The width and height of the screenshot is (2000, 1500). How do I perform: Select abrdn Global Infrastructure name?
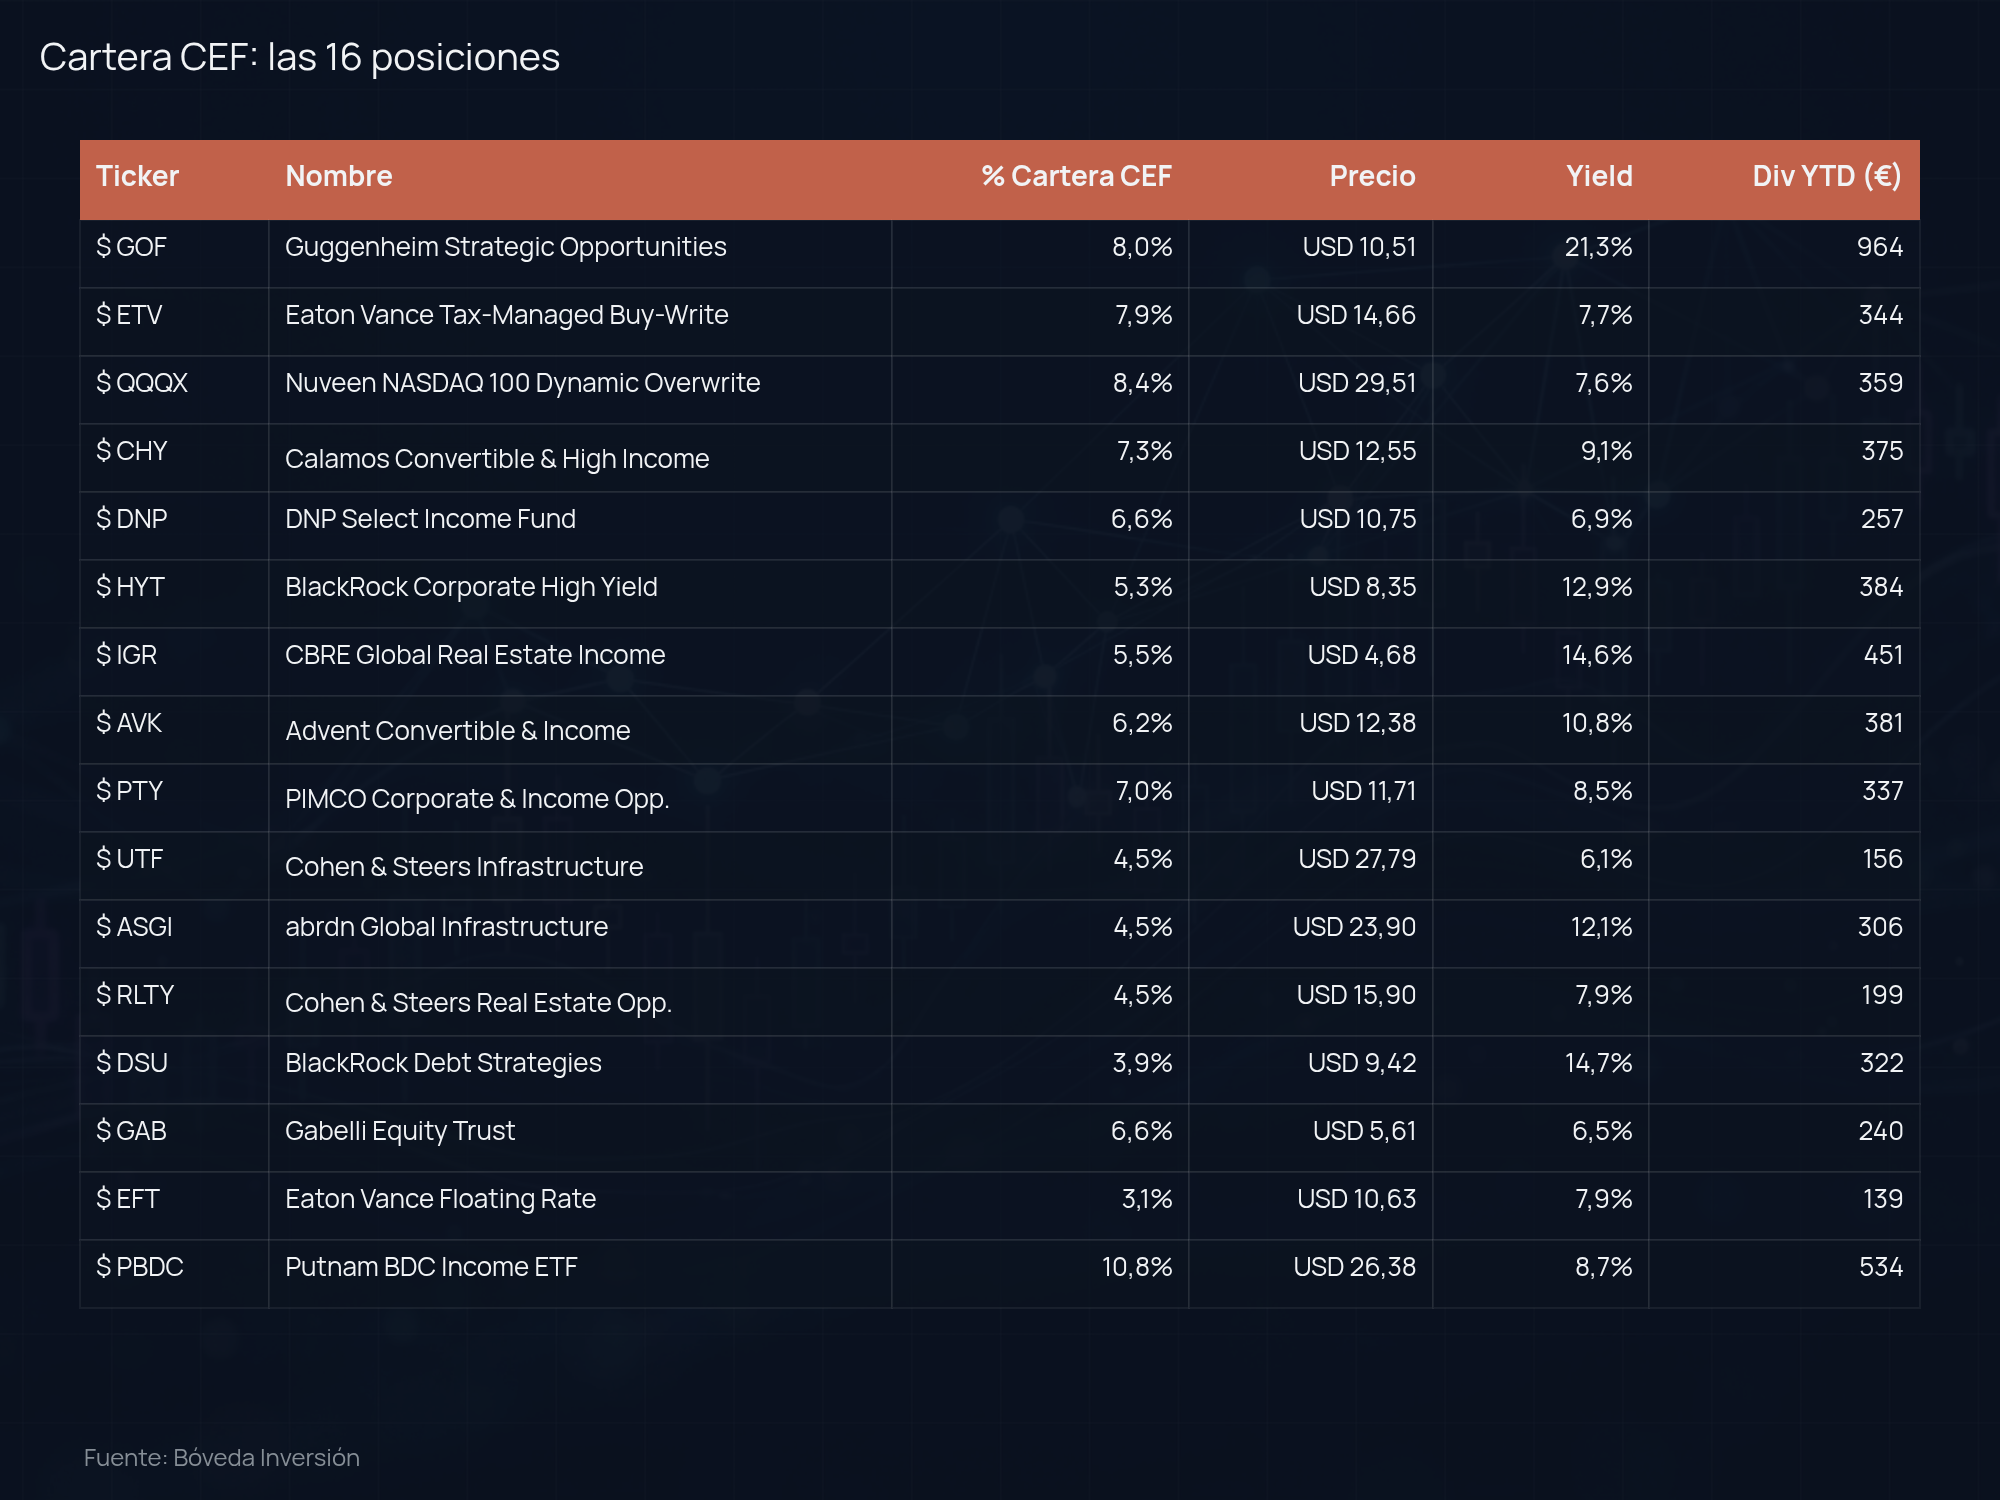pos(446,927)
